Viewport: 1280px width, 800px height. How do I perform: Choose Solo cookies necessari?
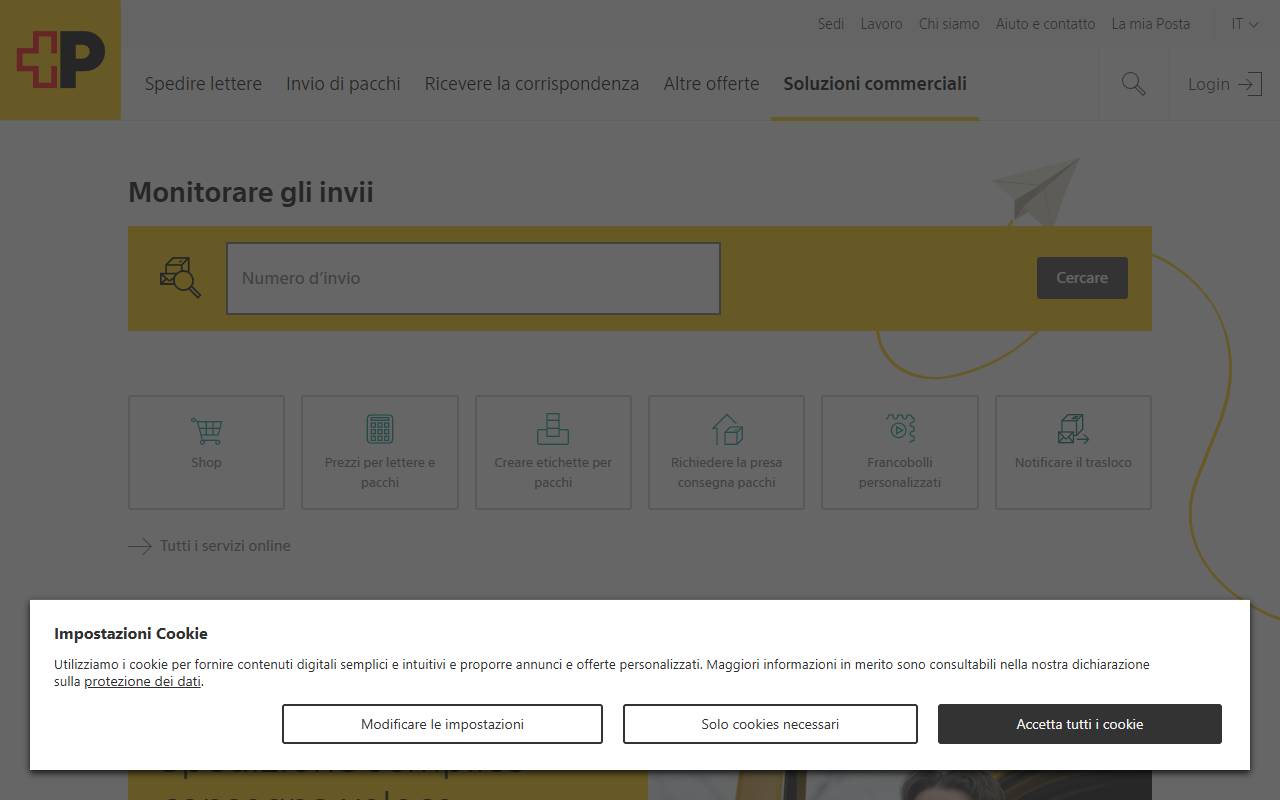click(x=770, y=724)
